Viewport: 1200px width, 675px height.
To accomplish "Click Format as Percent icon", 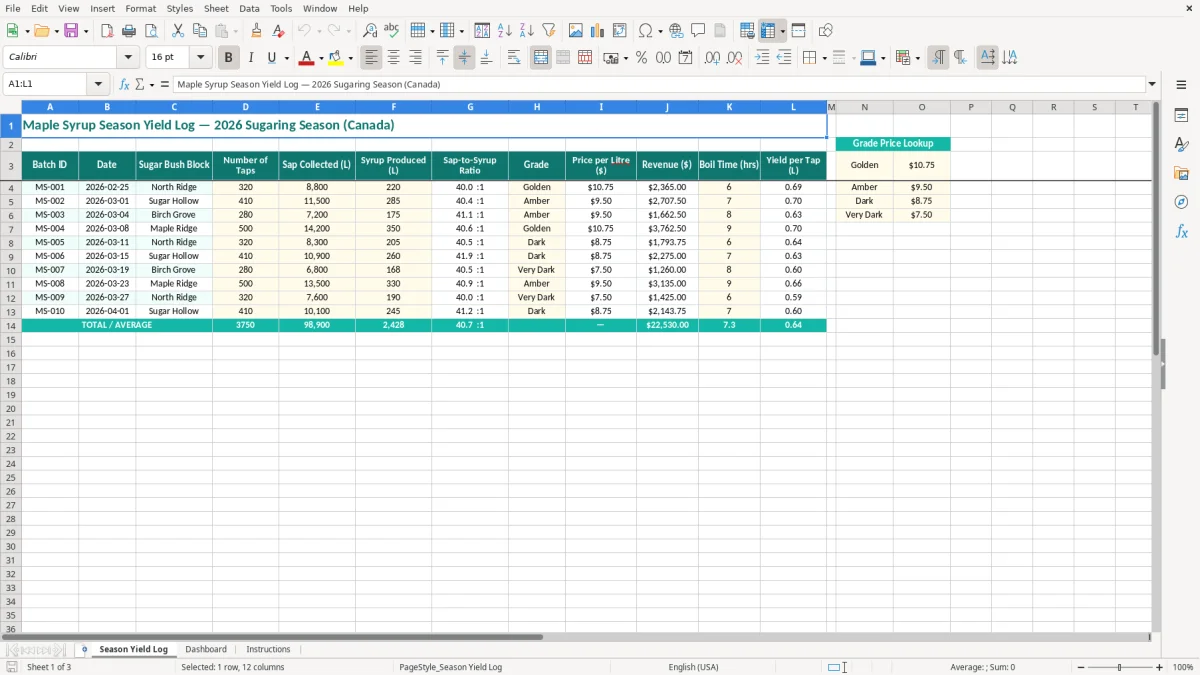I will click(x=641, y=58).
